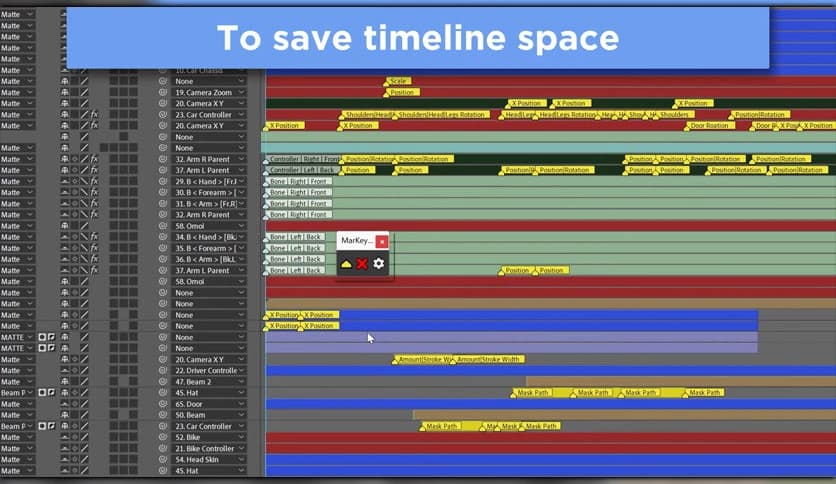Click the fx icon on 31. B < Arm > row
The width and height of the screenshot is (836, 484).
click(94, 204)
